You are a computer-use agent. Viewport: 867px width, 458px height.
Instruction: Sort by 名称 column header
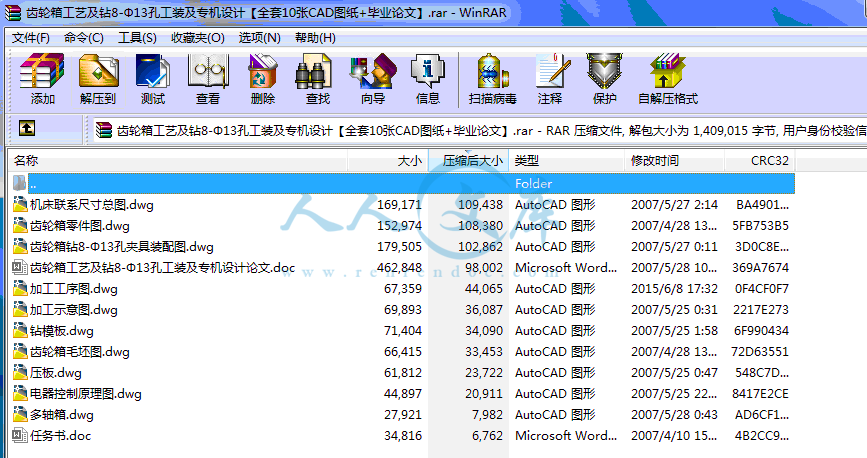click(x=177, y=160)
